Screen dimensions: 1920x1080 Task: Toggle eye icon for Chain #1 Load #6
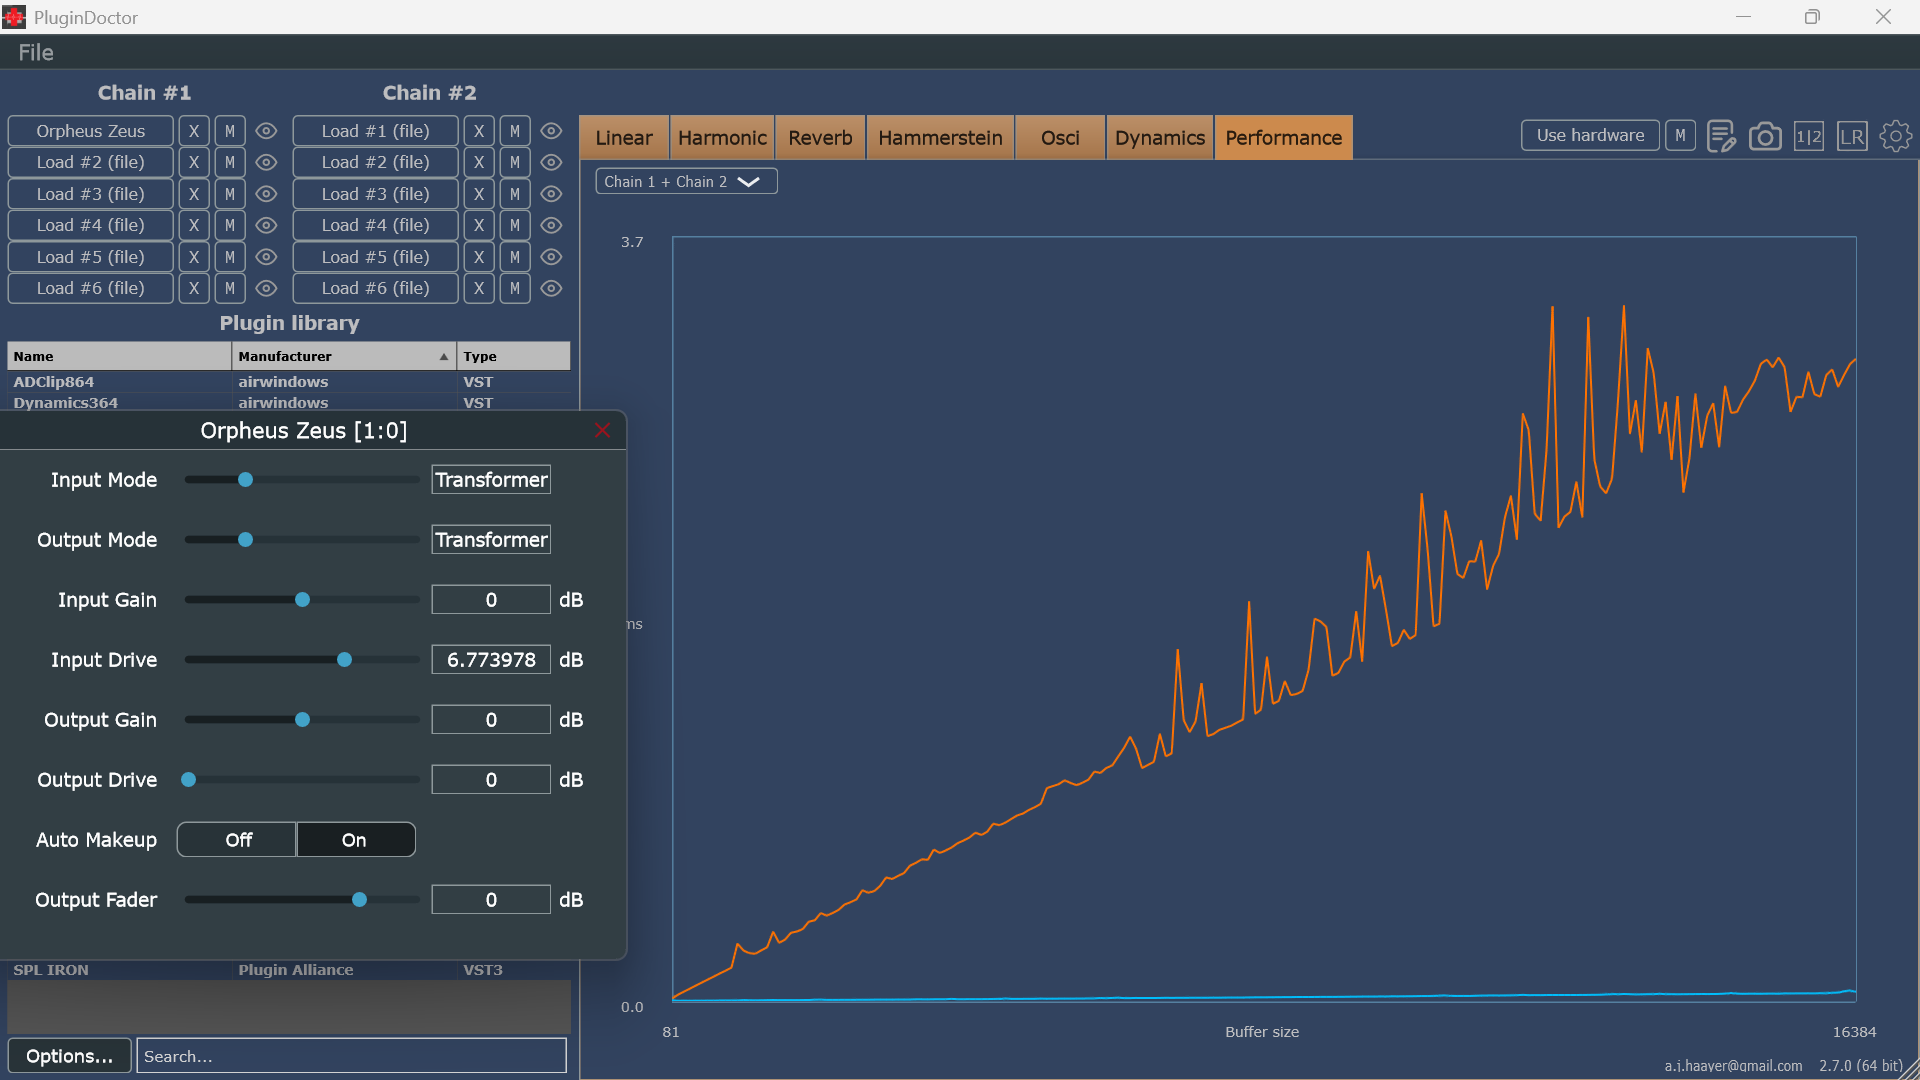pyautogui.click(x=266, y=288)
